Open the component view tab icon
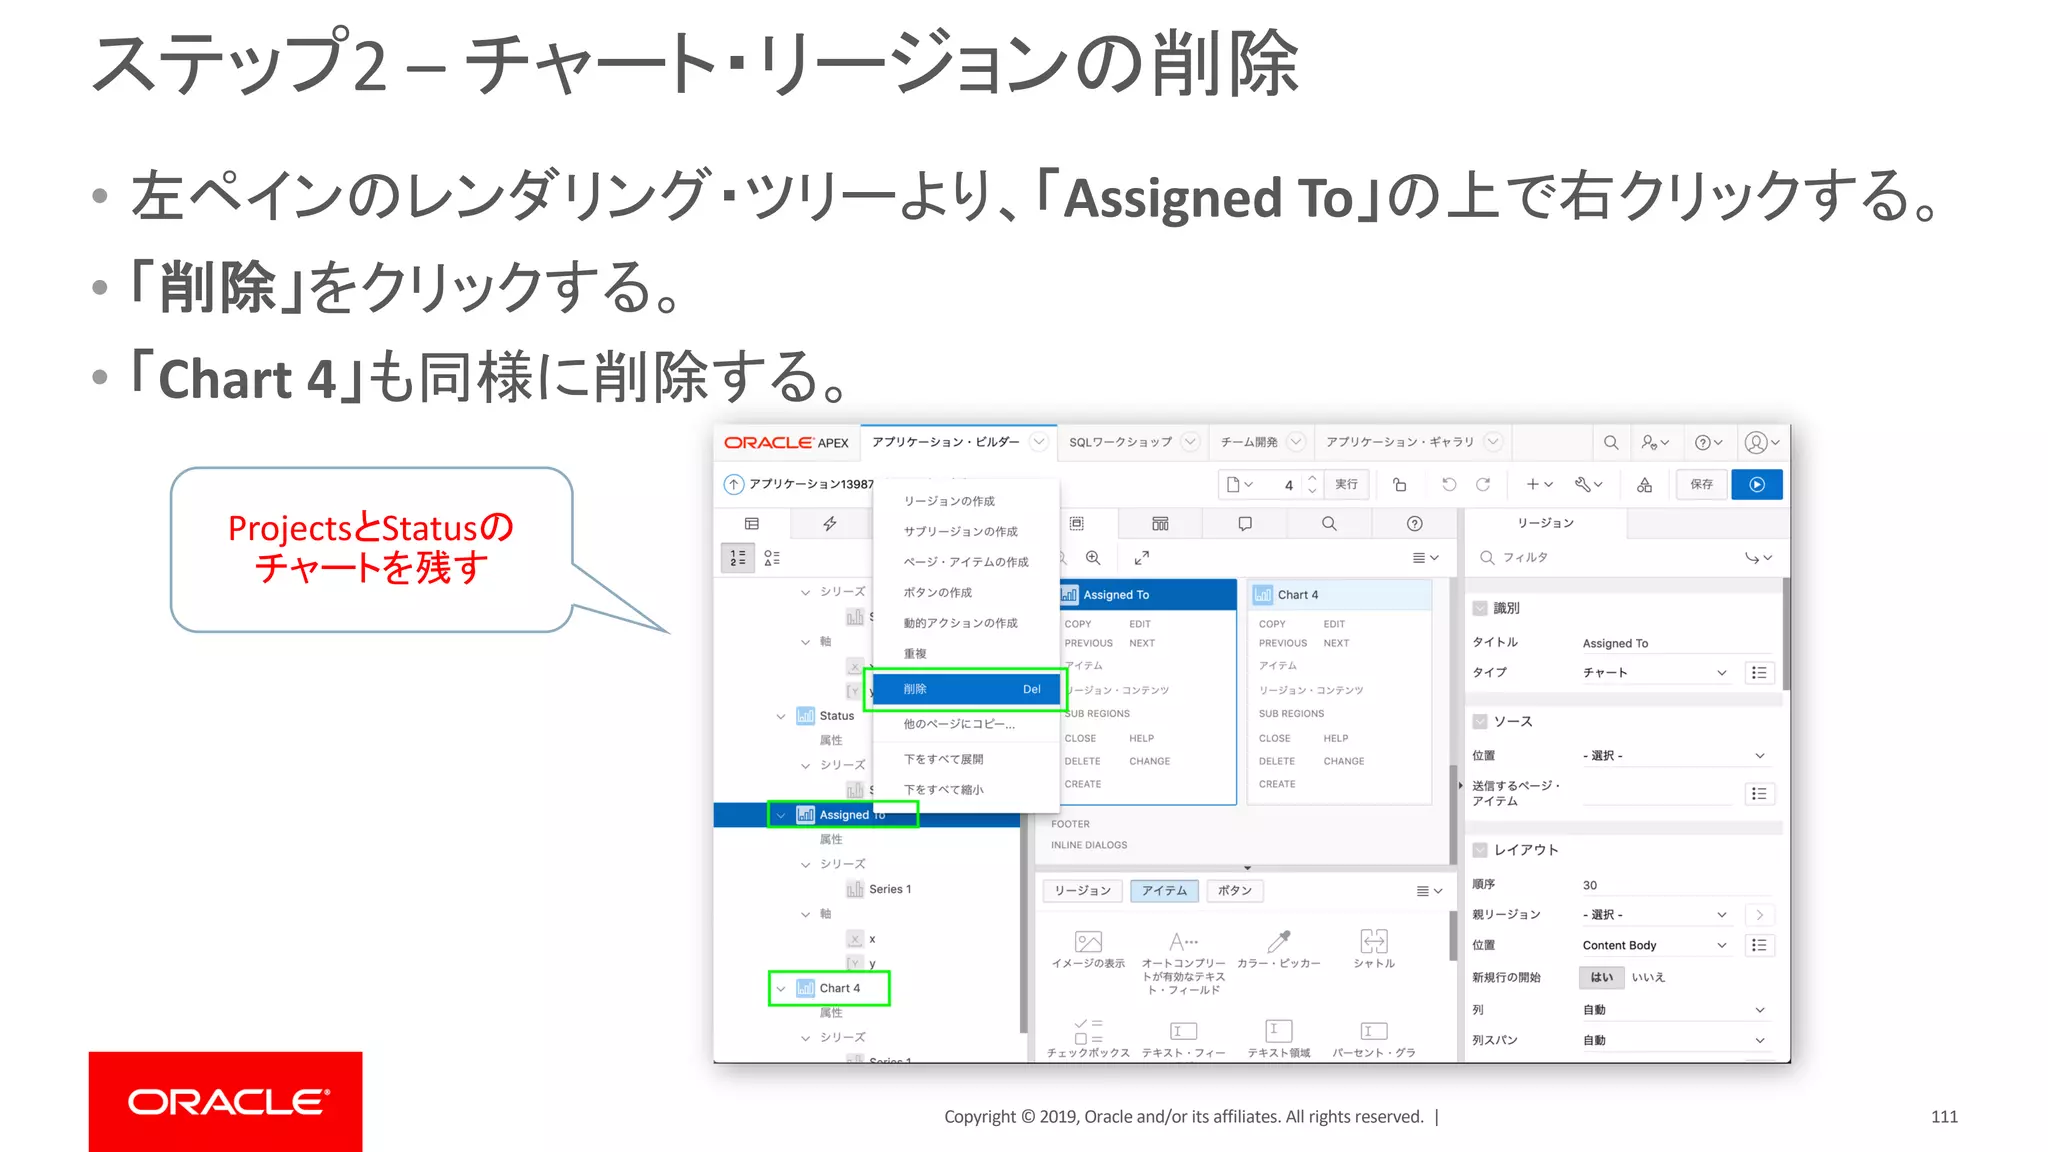 pyautogui.click(x=1160, y=523)
